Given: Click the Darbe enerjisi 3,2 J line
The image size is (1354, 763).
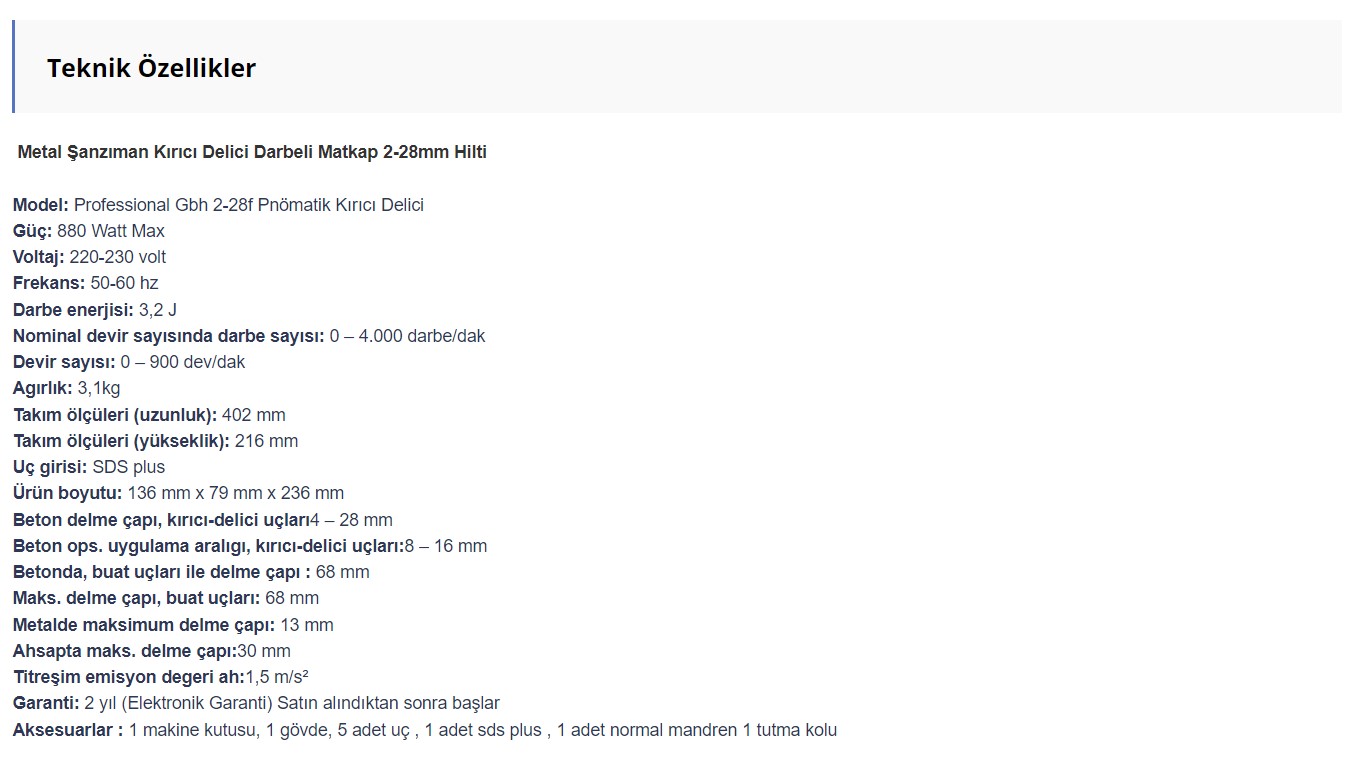Looking at the screenshot, I should pos(95,310).
